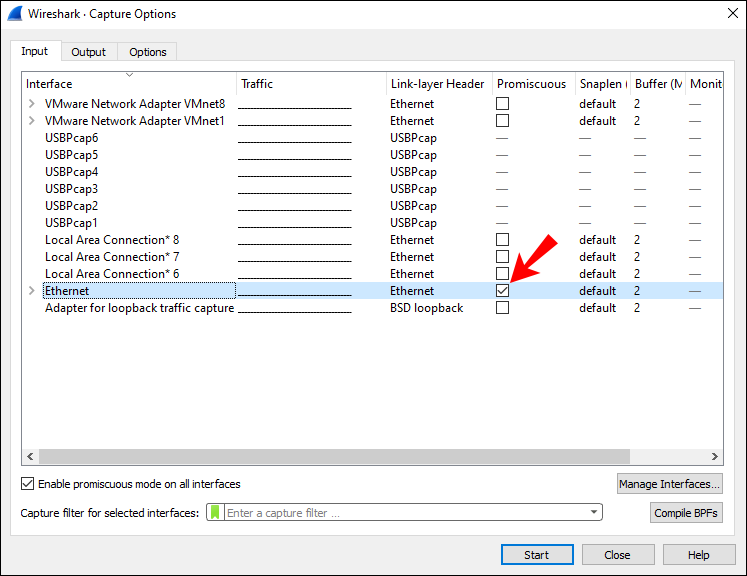Viewport: 747px width, 576px height.
Task: Open the capture filter dropdown arrow
Action: (x=594, y=512)
